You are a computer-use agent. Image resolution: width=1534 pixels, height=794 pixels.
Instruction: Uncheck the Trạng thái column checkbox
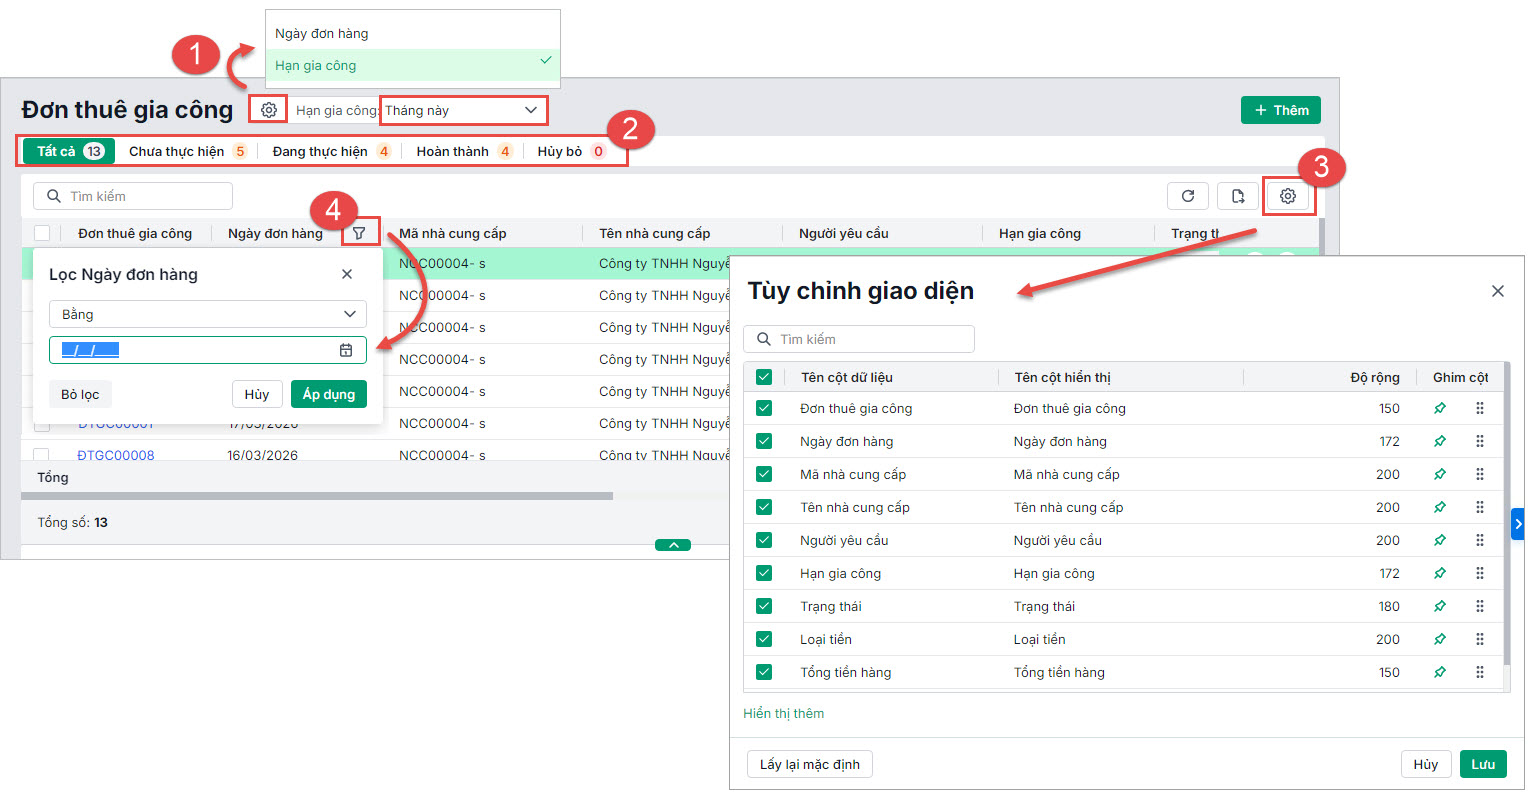tap(764, 606)
